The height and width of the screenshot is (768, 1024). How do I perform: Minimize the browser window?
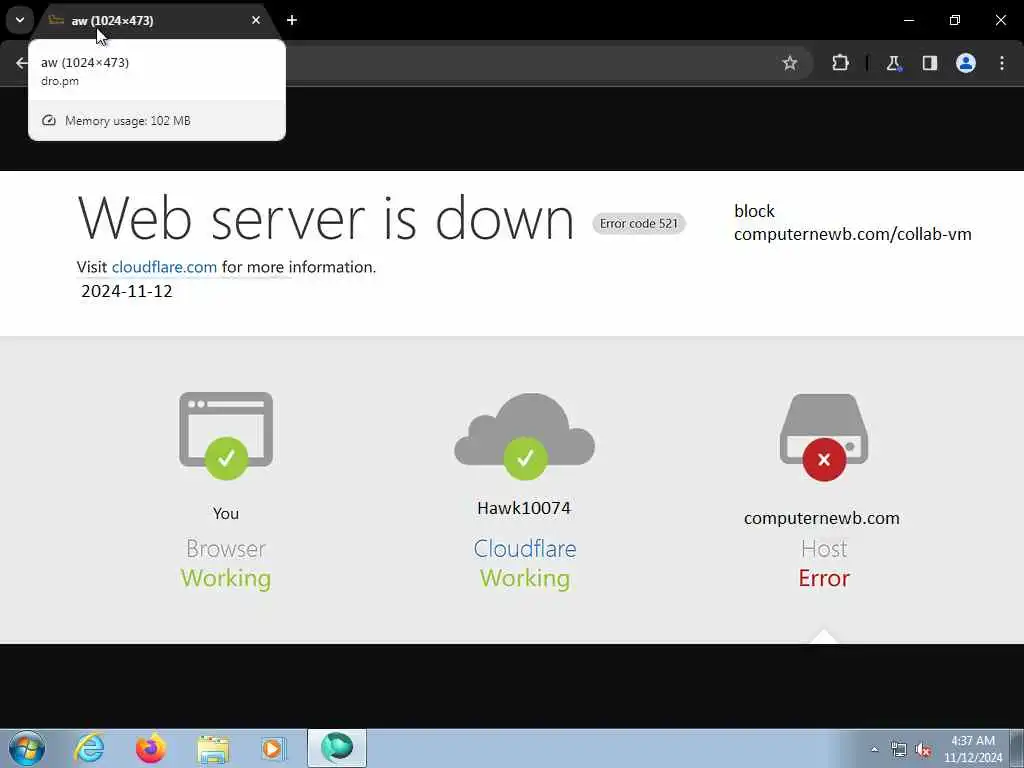click(x=908, y=20)
